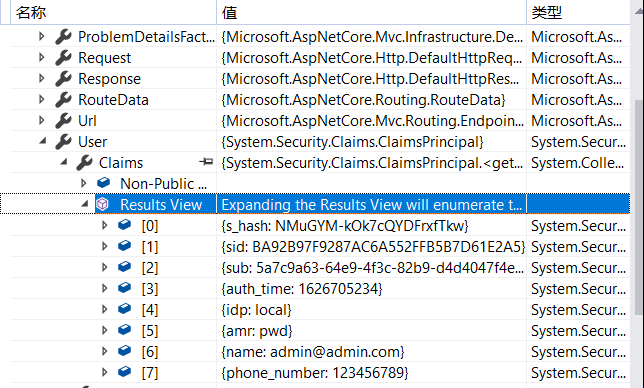Select the sub claim value
The image size is (644, 388).
(x=373, y=268)
